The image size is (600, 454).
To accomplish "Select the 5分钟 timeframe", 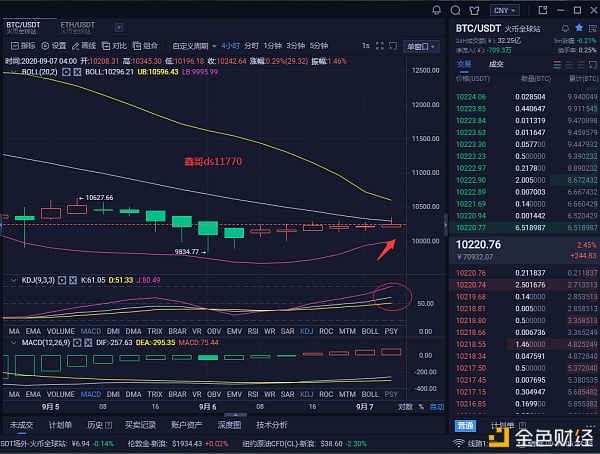I will click(x=319, y=46).
